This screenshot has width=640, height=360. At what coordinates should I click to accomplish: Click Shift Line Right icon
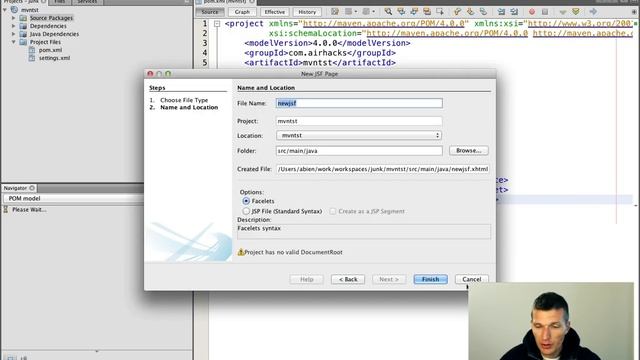(514, 12)
